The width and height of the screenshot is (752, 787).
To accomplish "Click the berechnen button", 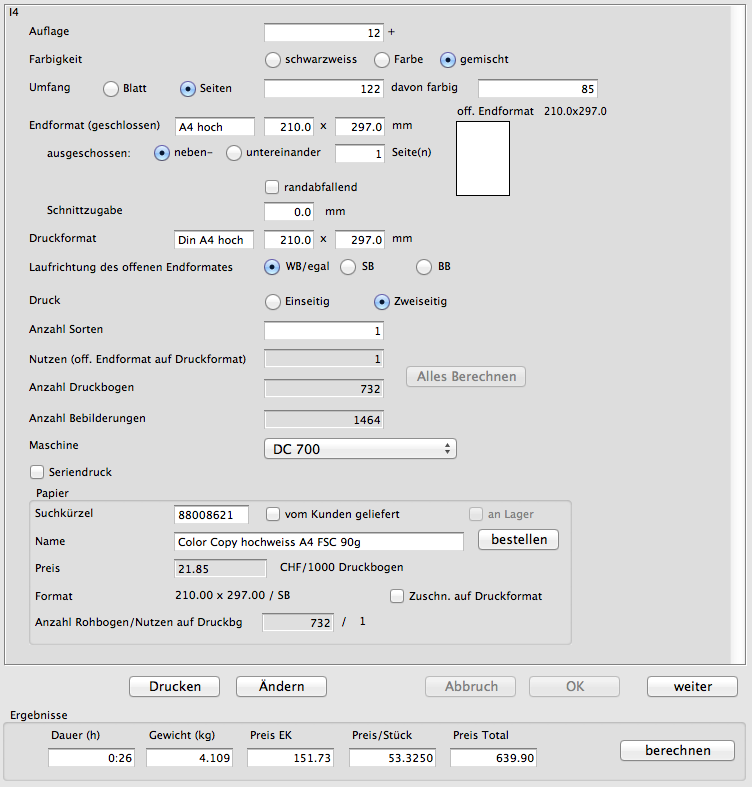I will pyautogui.click(x=677, y=750).
